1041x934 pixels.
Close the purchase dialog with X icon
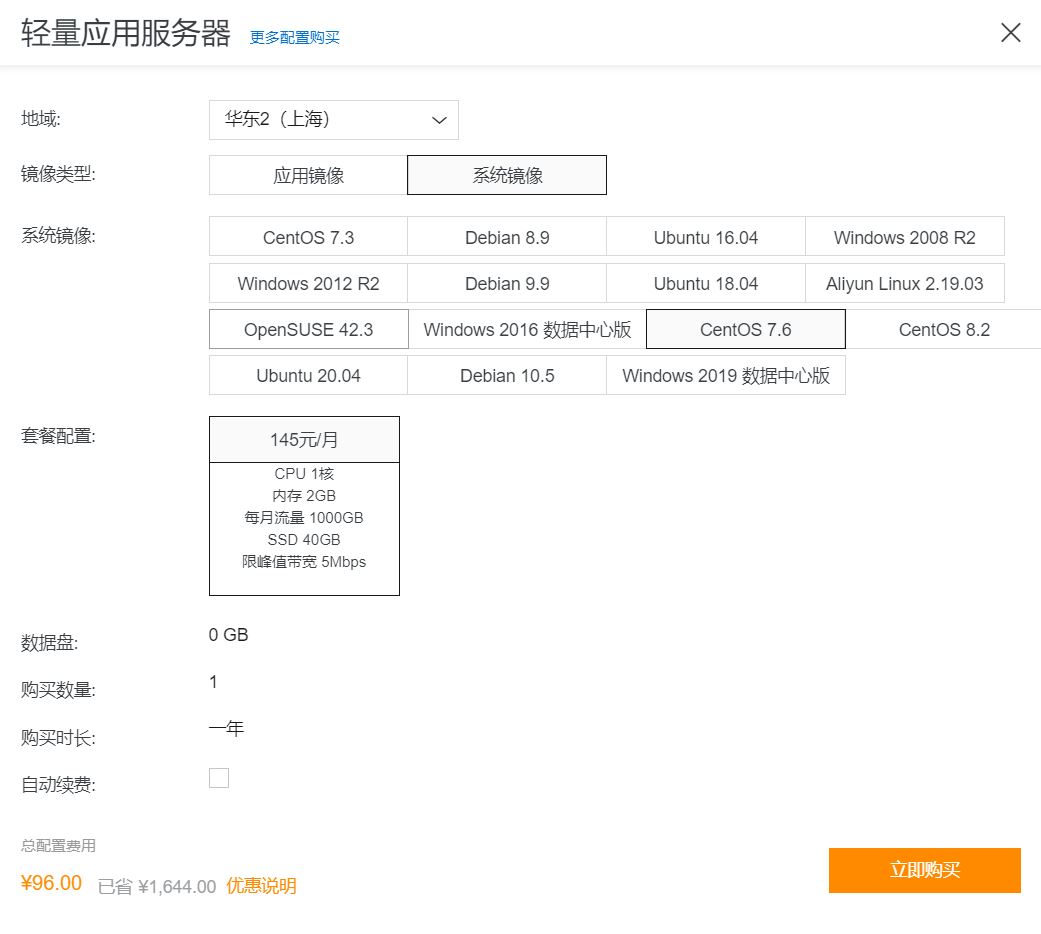(x=1010, y=32)
